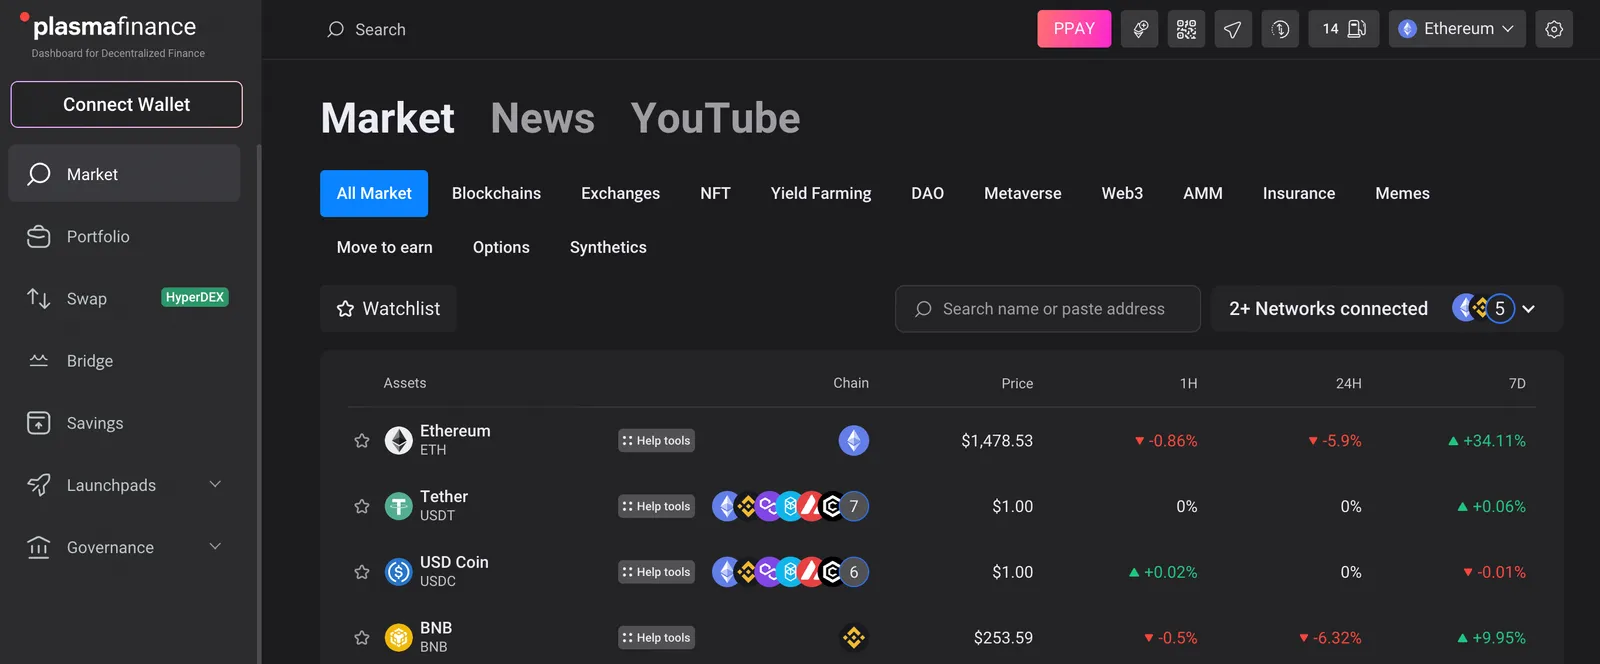Open Market in the sidebar
1600x664 pixels.
(x=125, y=174)
